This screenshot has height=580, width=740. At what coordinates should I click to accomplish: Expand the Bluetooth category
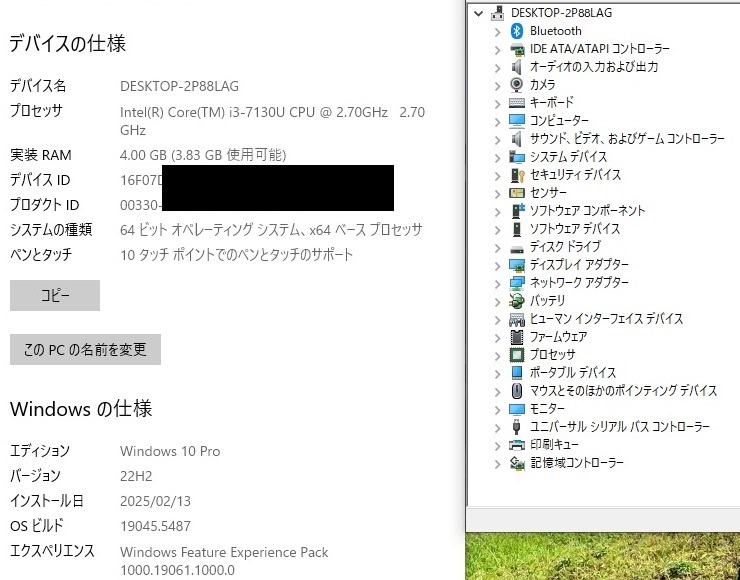497,32
